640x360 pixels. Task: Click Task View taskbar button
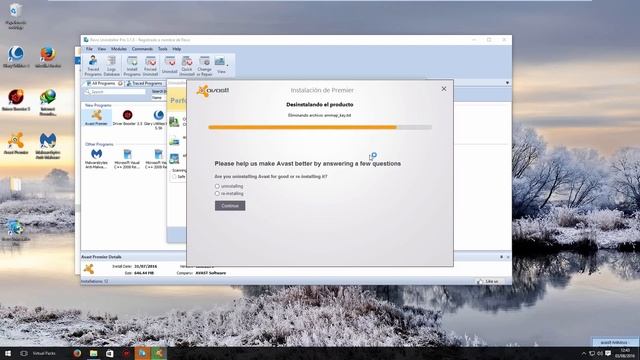(24, 353)
